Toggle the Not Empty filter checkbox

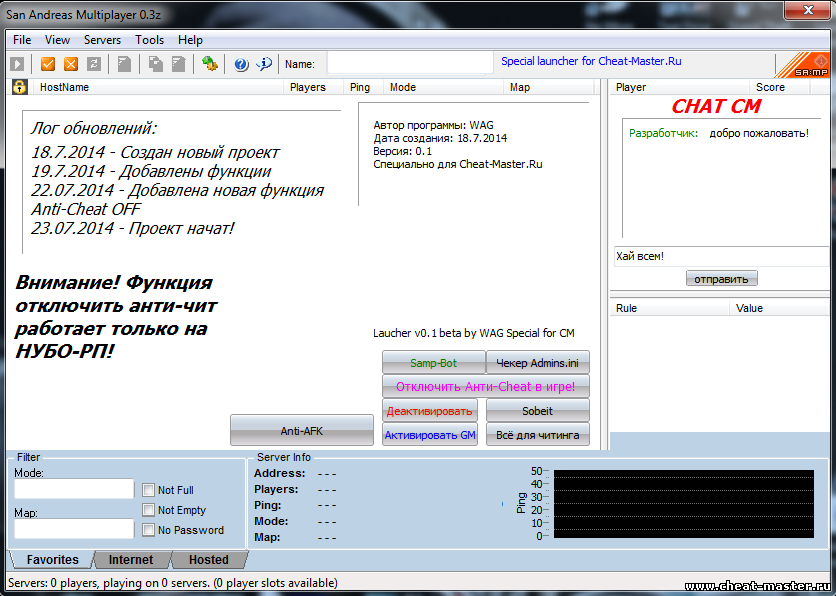pos(148,510)
